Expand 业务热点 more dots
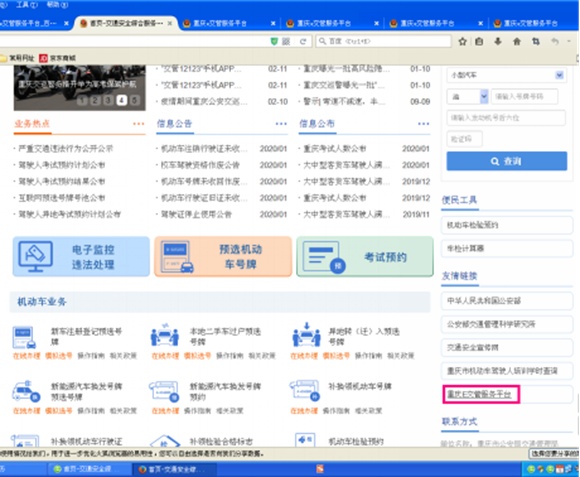580x477 pixels. point(139,124)
